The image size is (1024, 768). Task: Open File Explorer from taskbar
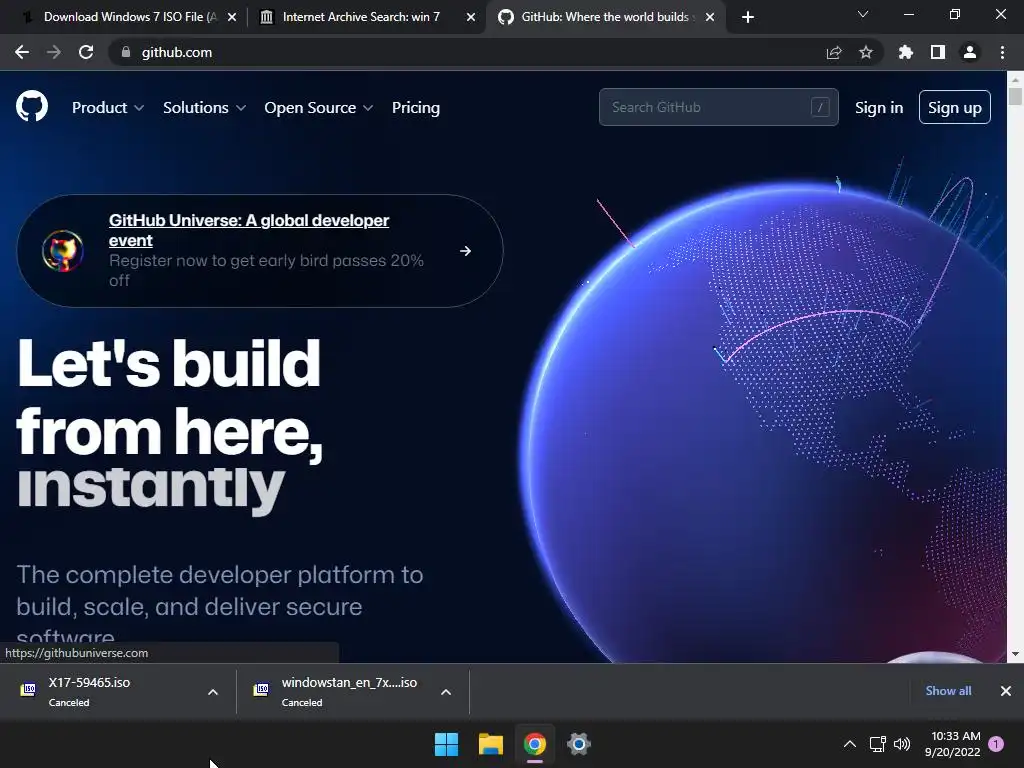(x=490, y=744)
